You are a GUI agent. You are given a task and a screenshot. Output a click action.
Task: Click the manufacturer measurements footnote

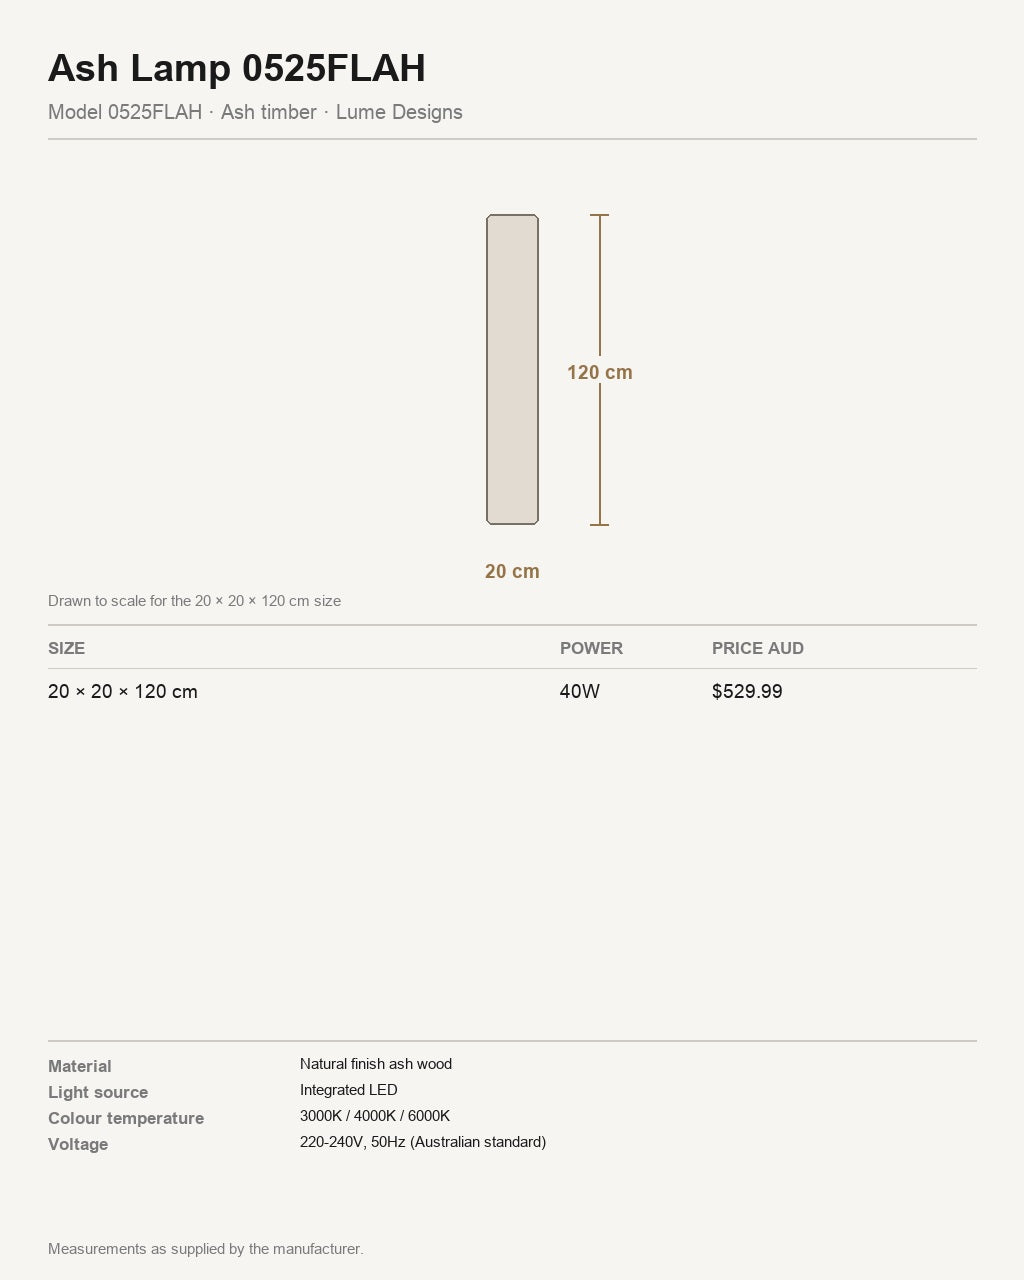[206, 1249]
